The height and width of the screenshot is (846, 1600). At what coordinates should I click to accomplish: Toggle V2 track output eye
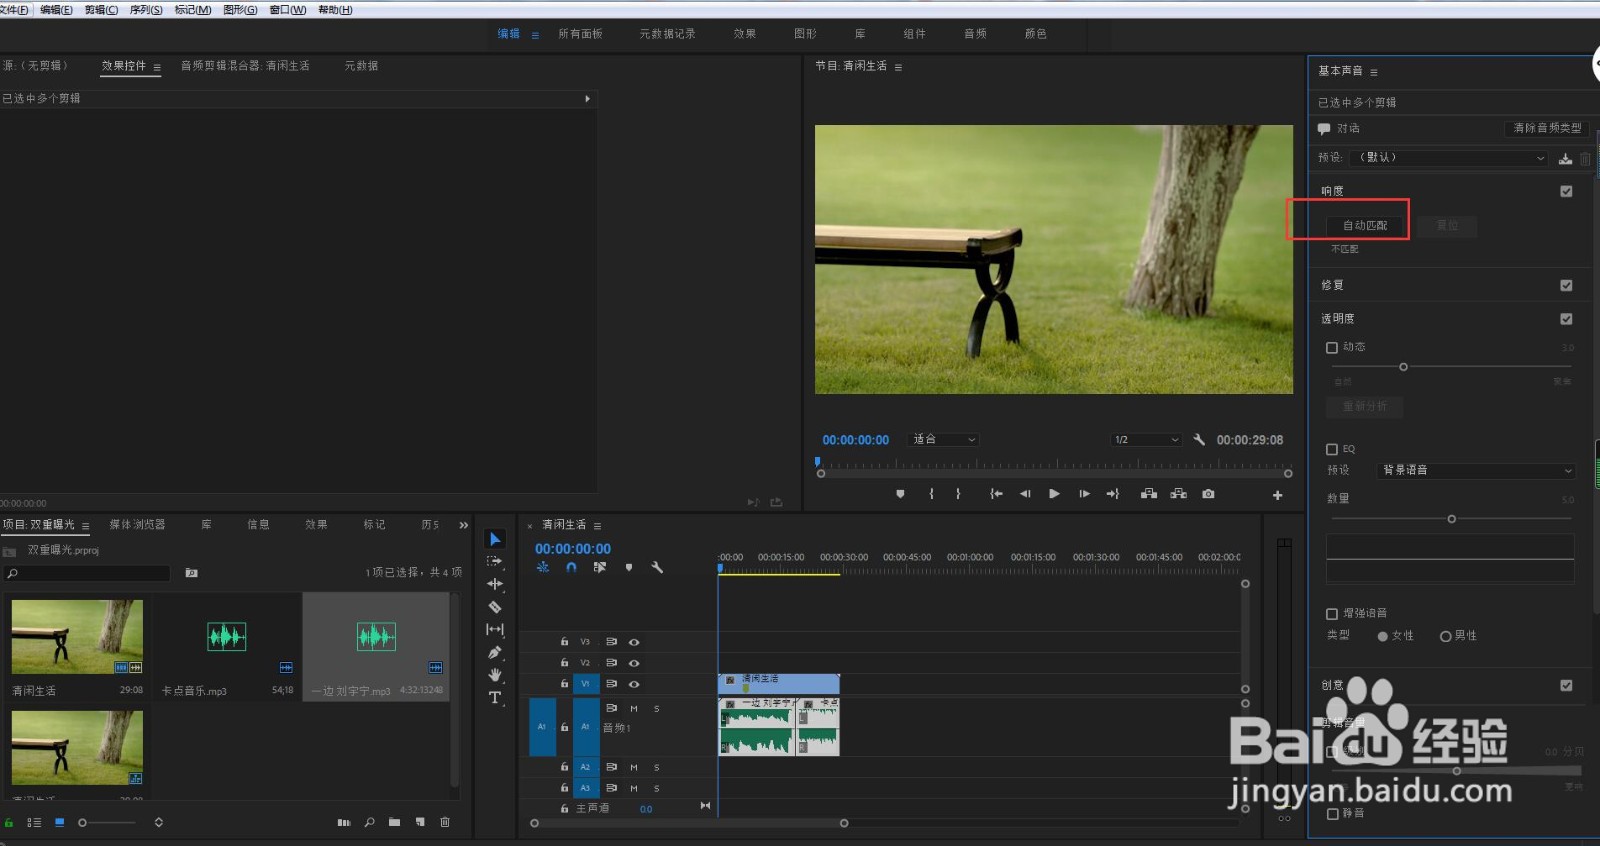coord(634,663)
